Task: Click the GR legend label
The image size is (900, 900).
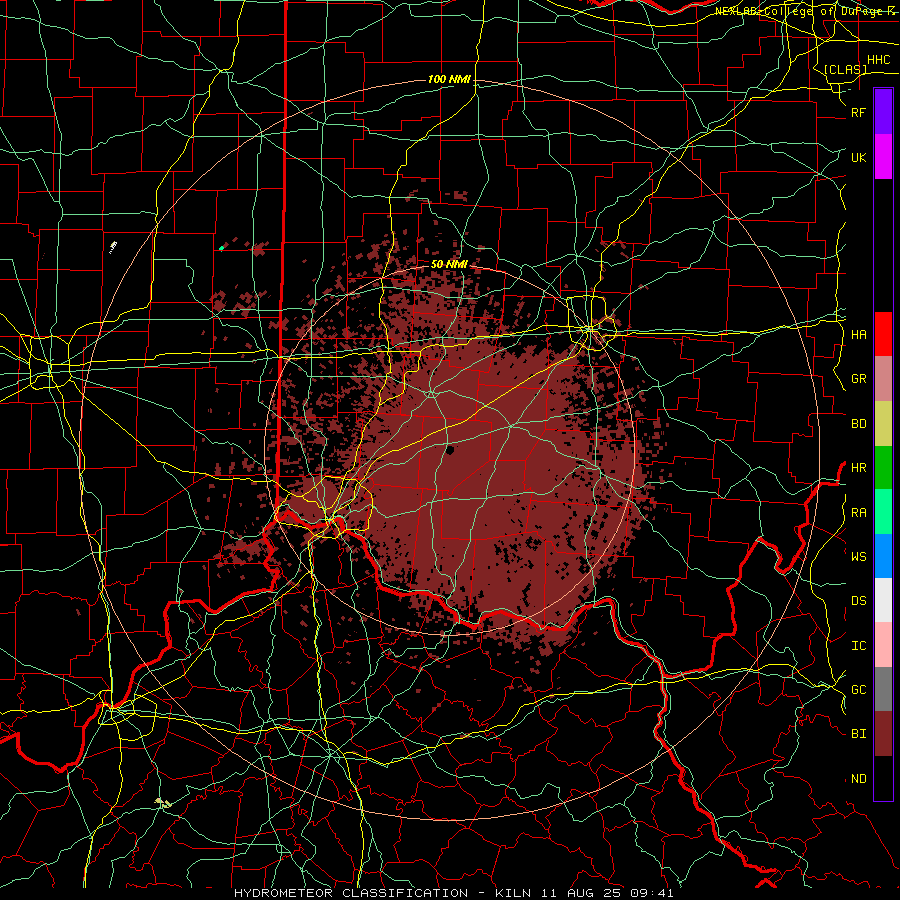Action: [x=858, y=379]
